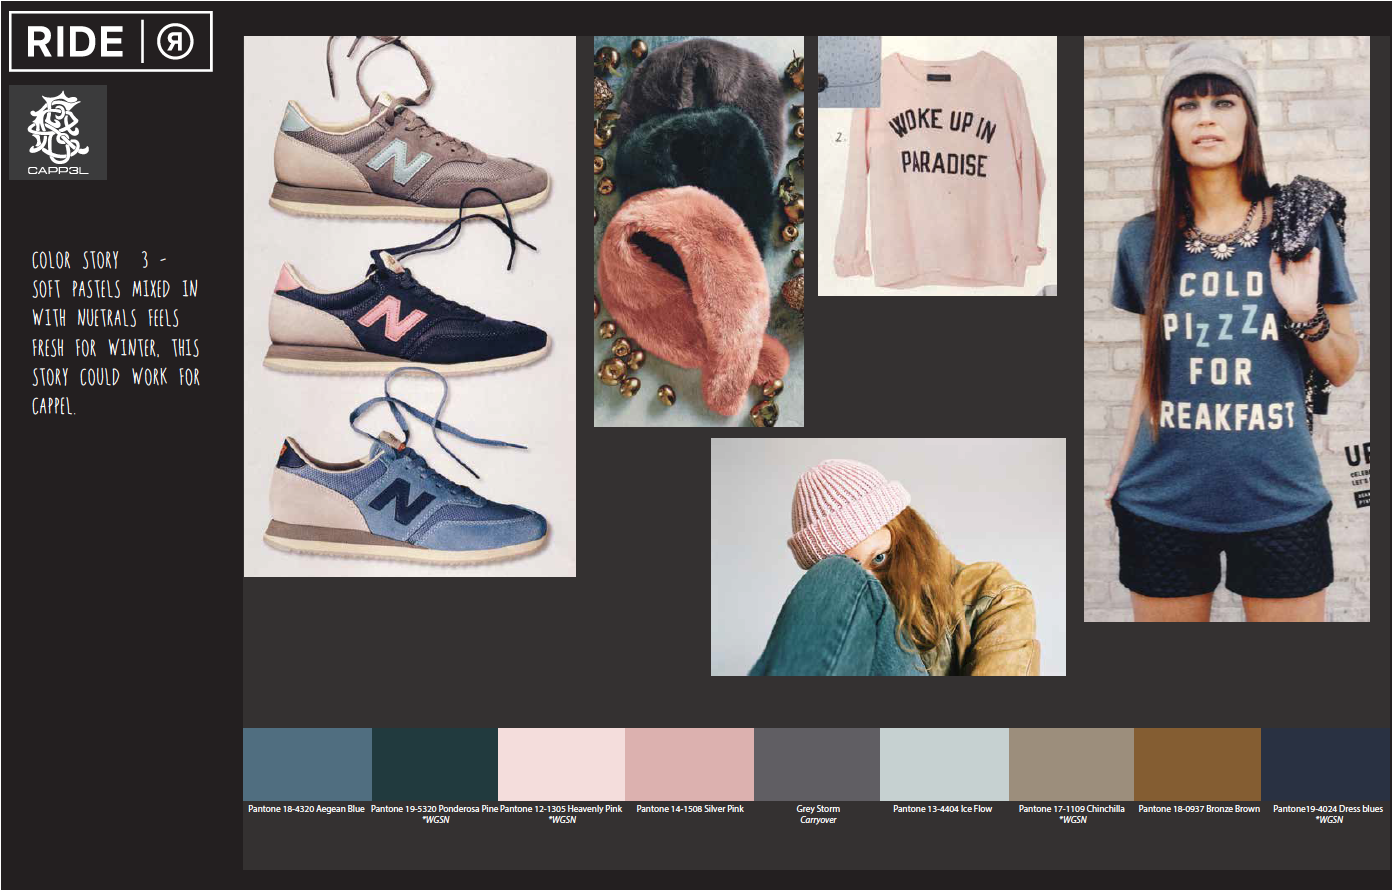This screenshot has width=1393, height=890.
Task: Click the 'Grey Storm' label text
Action: pos(818,809)
